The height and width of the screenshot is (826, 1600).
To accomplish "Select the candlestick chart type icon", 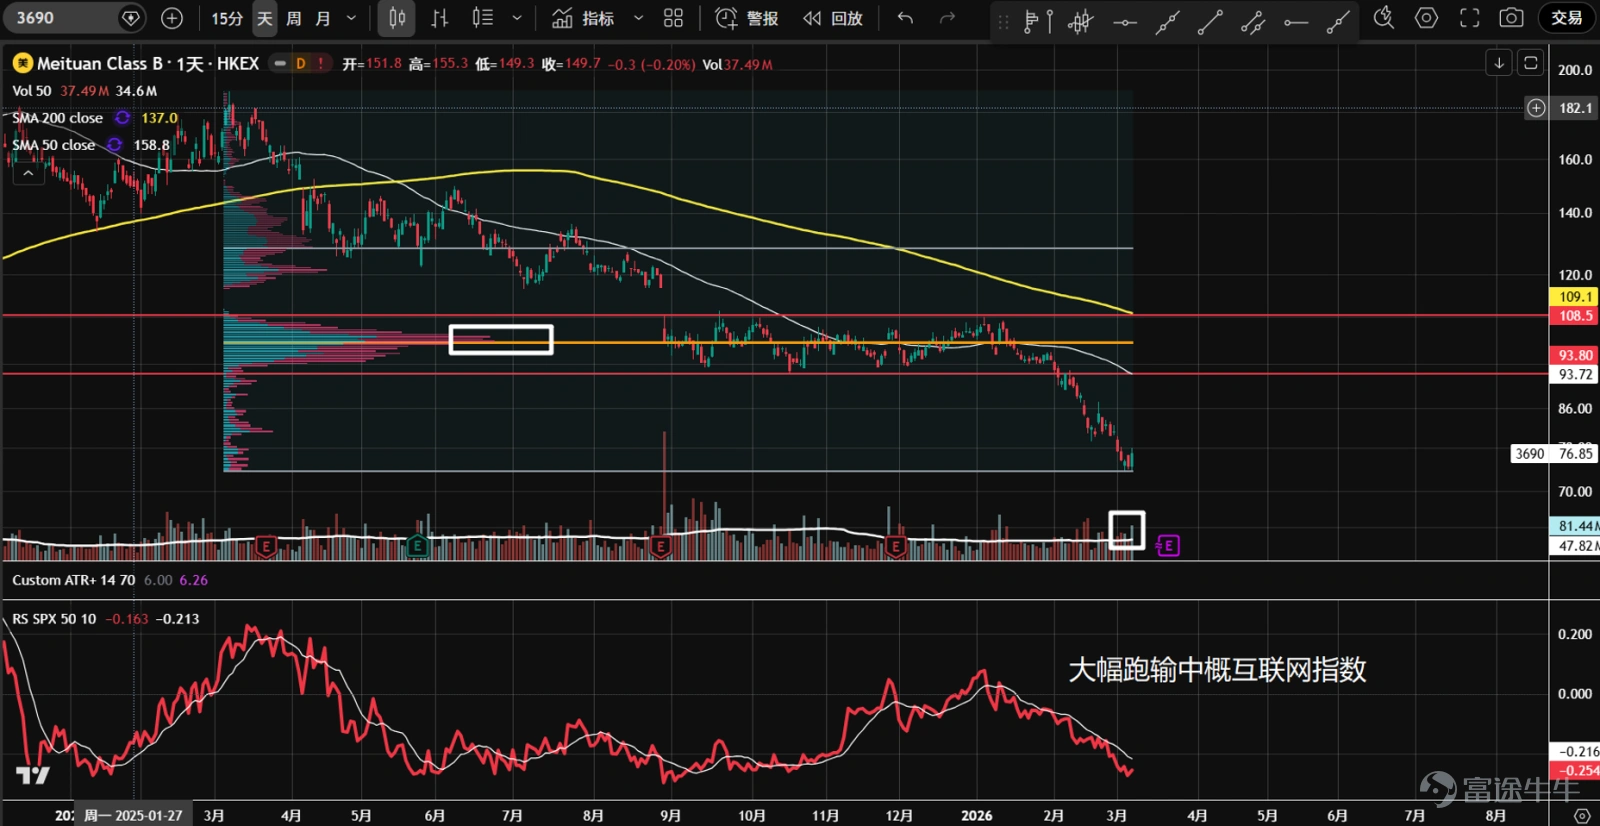I will (397, 18).
